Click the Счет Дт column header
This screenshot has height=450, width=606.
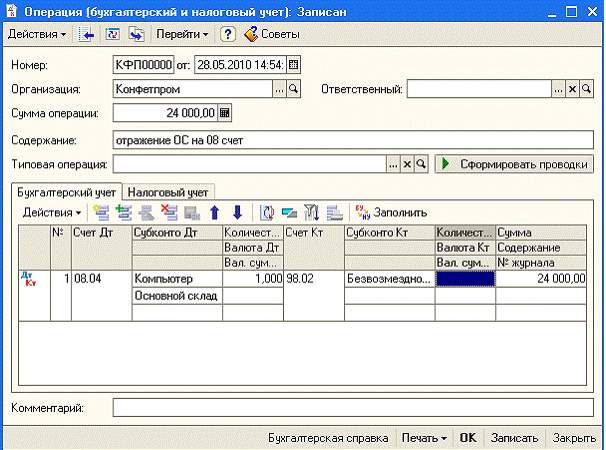(x=102, y=247)
